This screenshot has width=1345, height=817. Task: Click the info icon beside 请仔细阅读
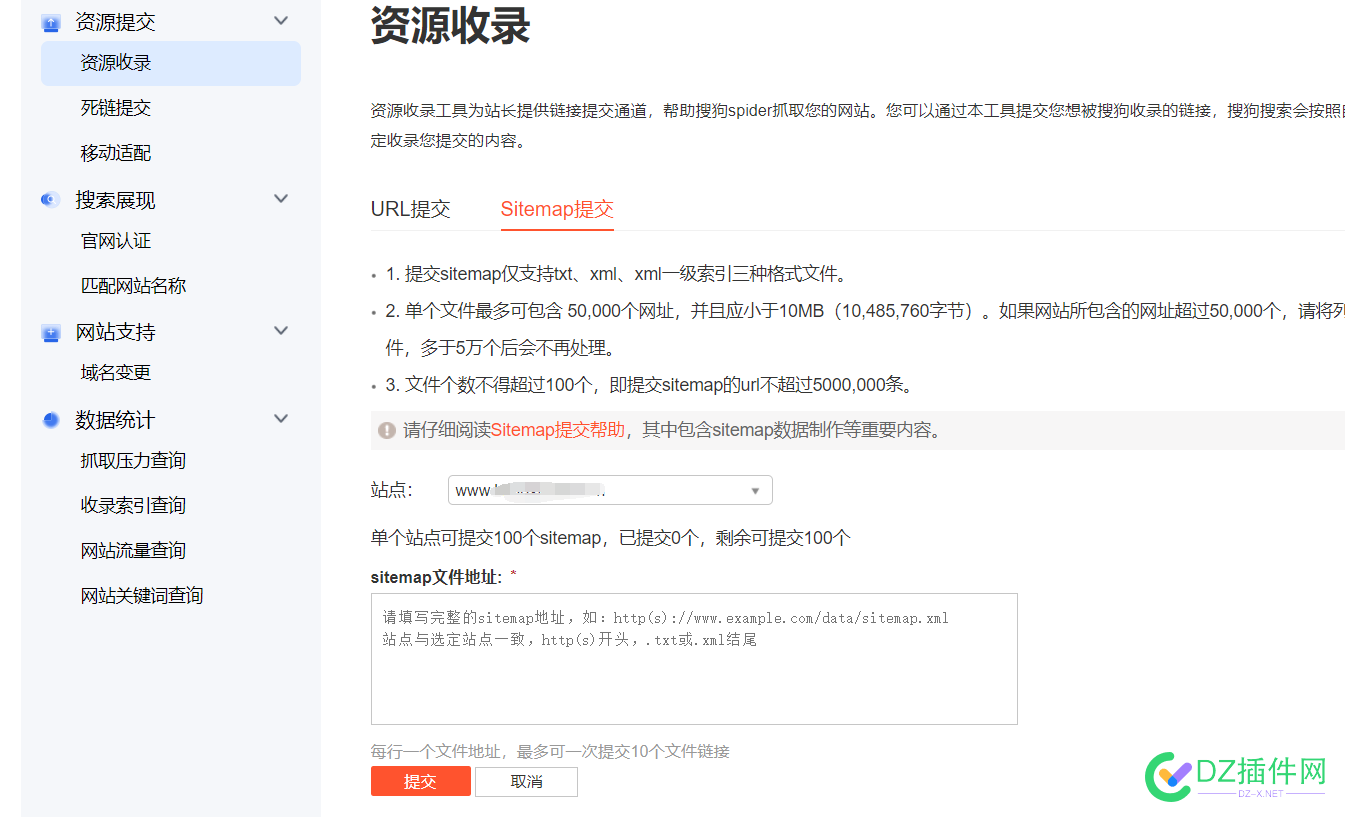point(386,430)
